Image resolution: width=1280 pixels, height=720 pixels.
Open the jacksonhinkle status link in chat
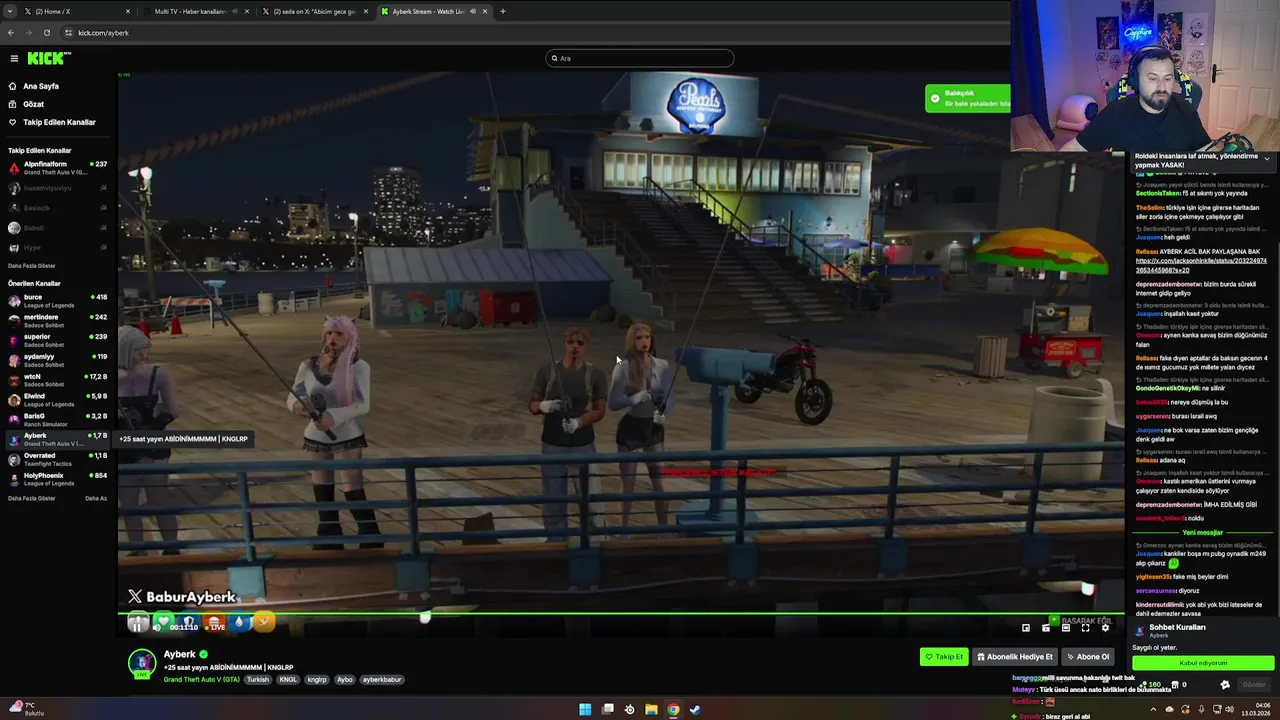click(x=1201, y=265)
